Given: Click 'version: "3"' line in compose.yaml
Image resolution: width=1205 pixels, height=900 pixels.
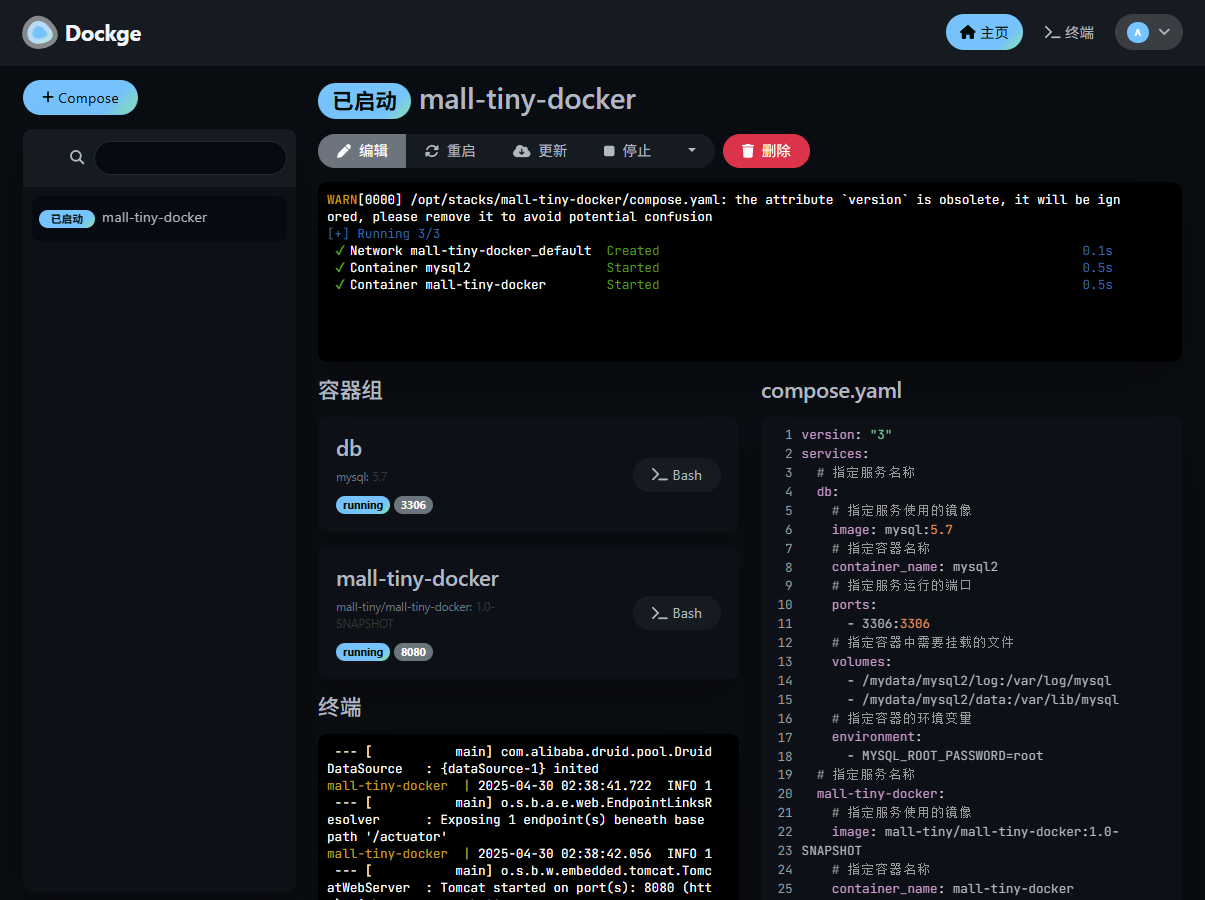Looking at the screenshot, I should 846,435.
